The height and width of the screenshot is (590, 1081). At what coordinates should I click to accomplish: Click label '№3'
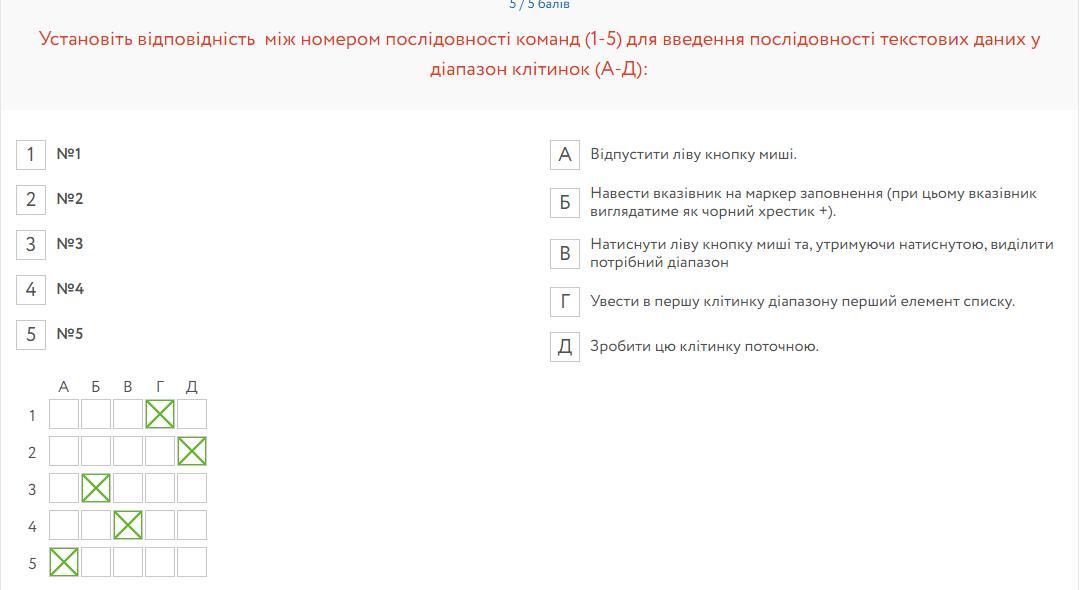tap(70, 244)
